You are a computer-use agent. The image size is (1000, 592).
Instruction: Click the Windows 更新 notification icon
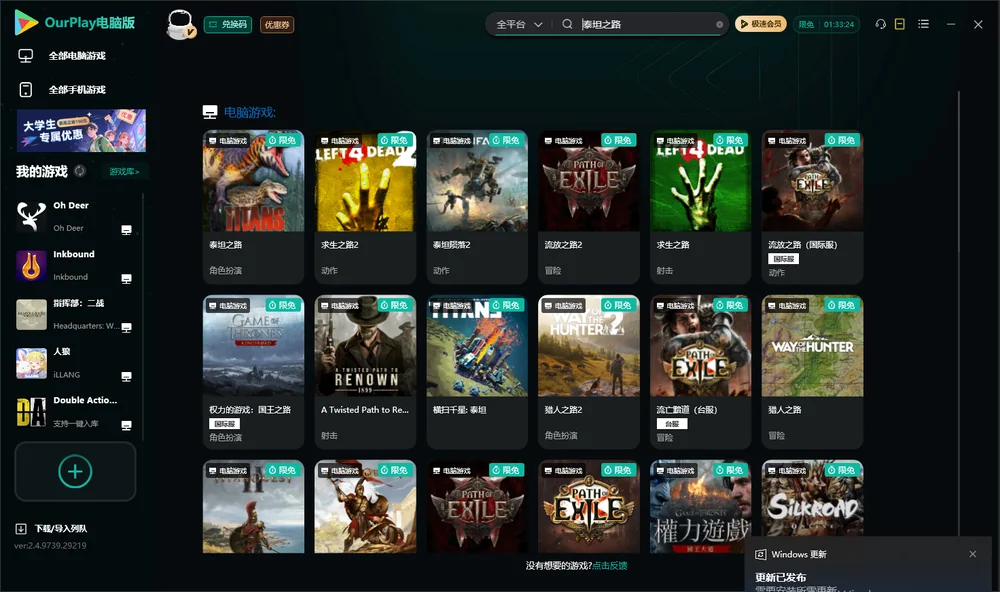[x=760, y=554]
